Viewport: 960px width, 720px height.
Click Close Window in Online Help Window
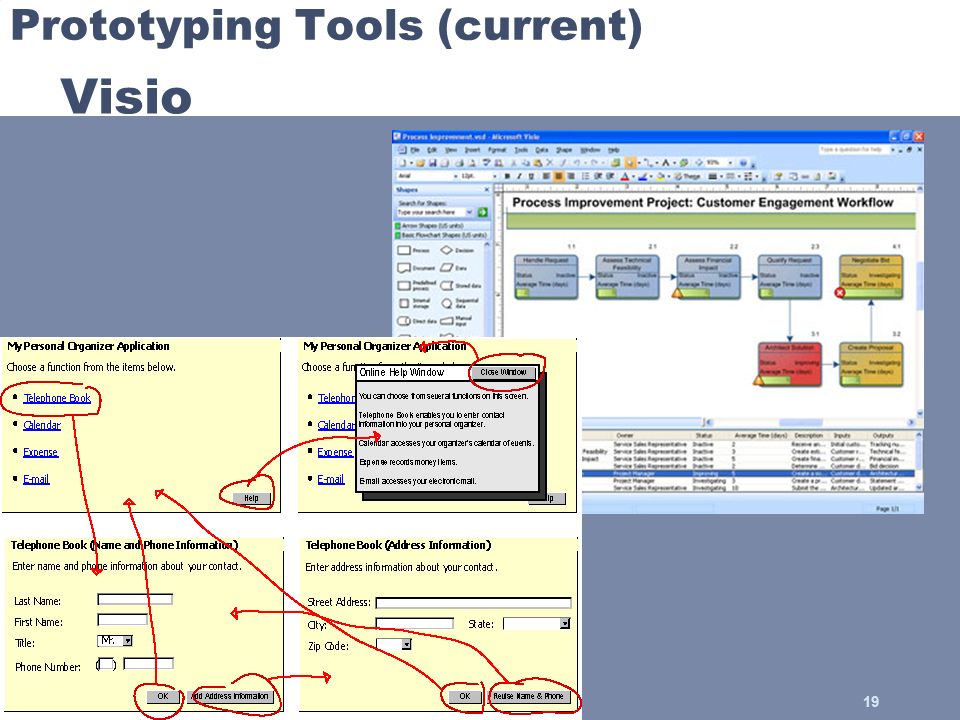click(x=503, y=372)
